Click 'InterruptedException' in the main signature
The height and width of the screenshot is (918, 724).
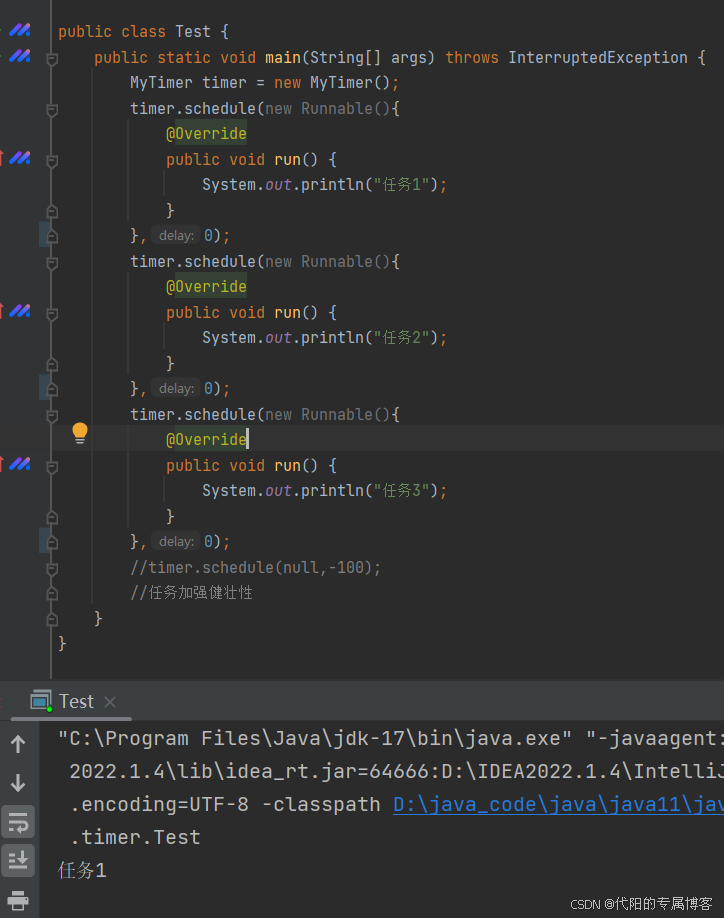coord(598,57)
